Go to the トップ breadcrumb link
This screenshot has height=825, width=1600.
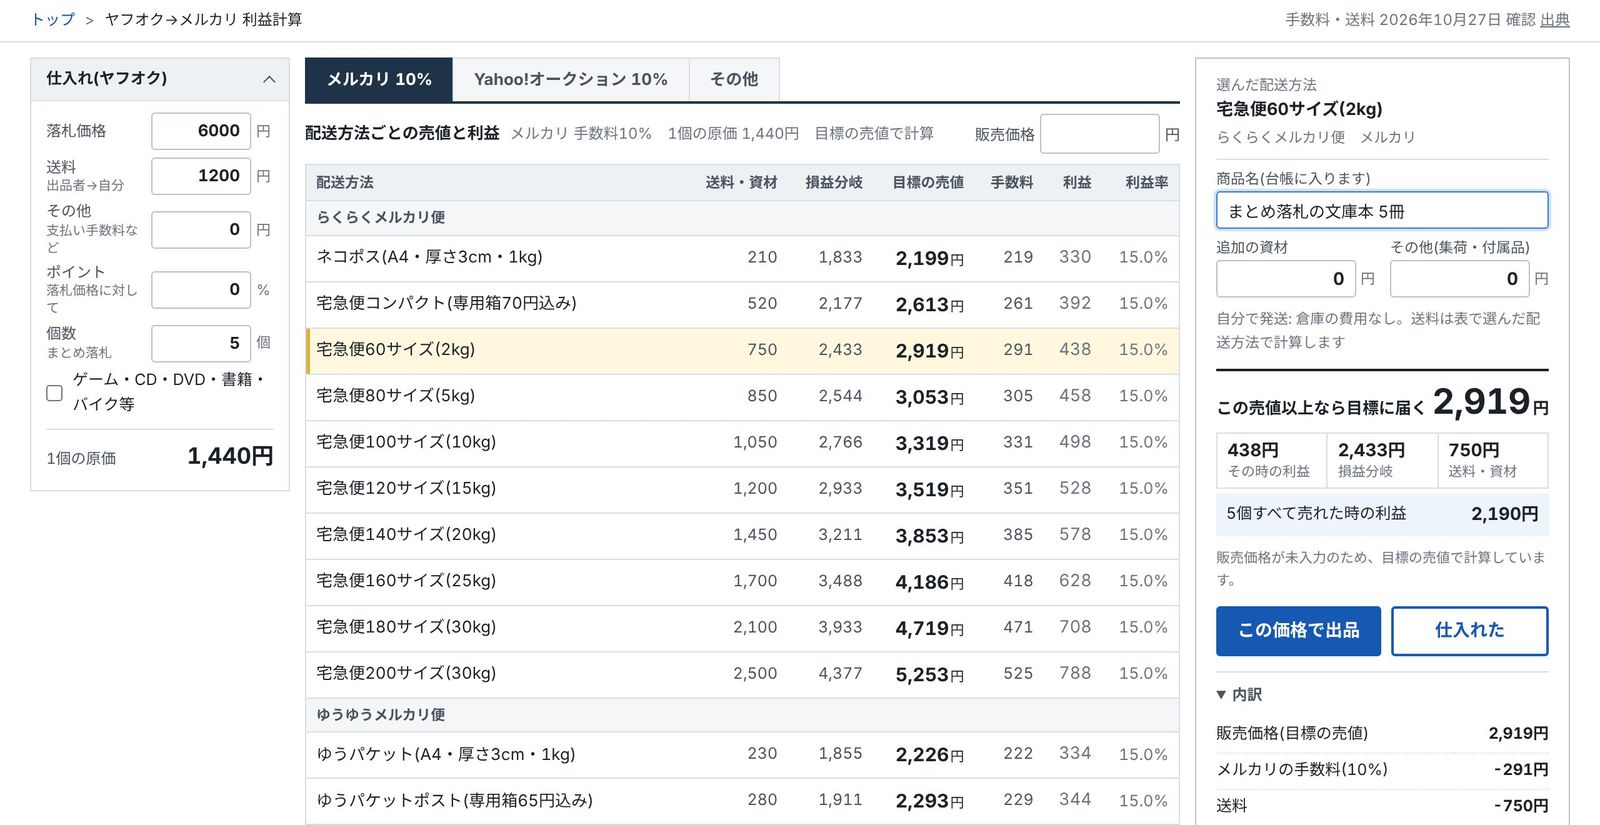[53, 19]
